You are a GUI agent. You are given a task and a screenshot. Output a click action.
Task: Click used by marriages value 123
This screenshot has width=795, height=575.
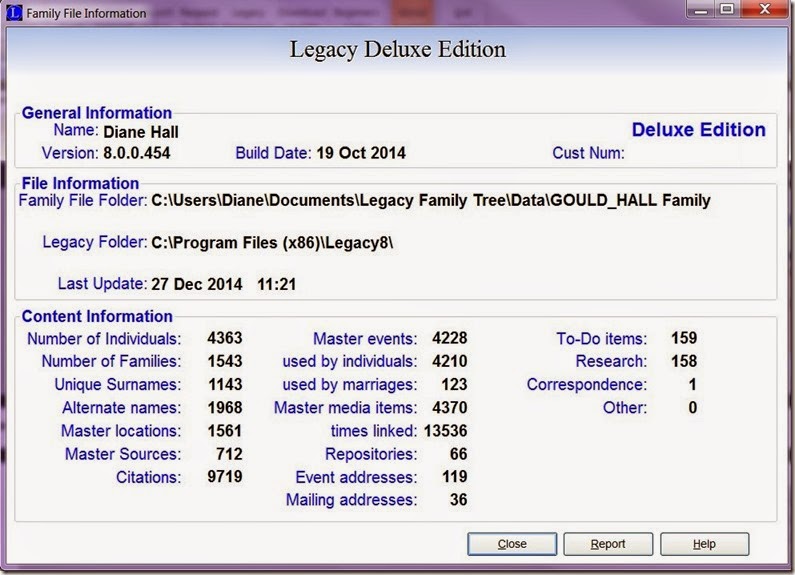[x=454, y=384]
